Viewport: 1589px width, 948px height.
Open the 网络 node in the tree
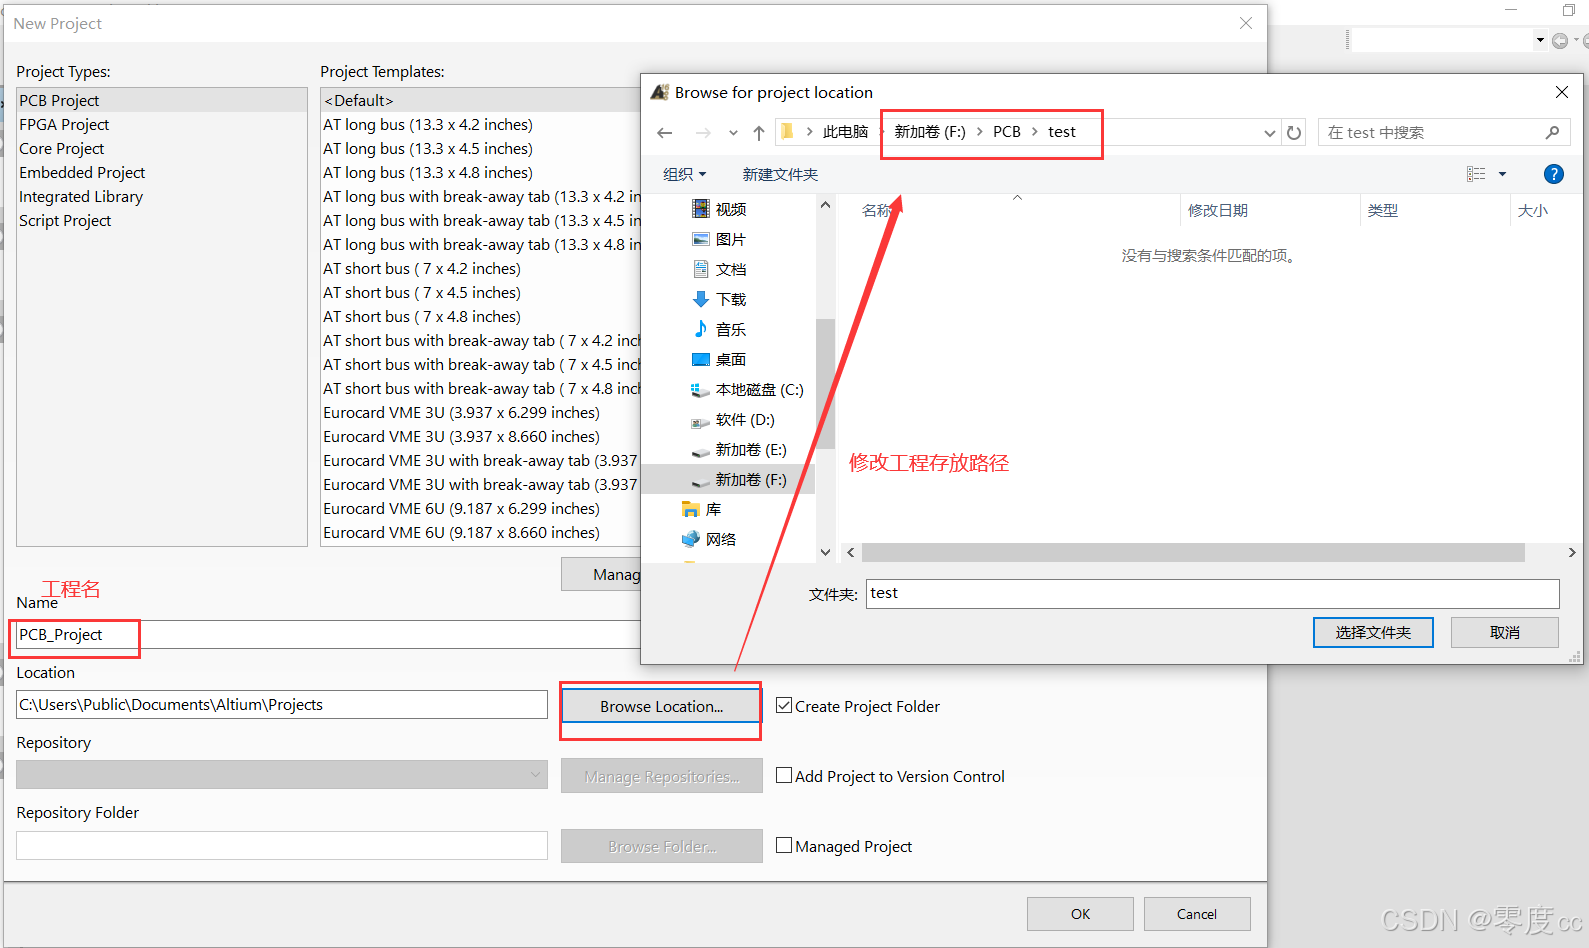[720, 539]
